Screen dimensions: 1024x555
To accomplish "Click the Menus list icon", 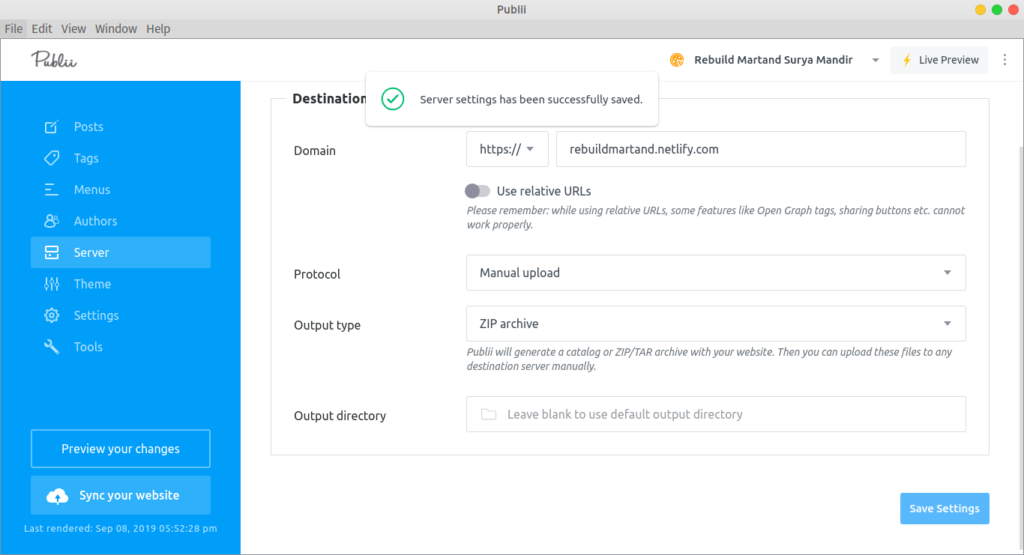I will click(x=51, y=189).
